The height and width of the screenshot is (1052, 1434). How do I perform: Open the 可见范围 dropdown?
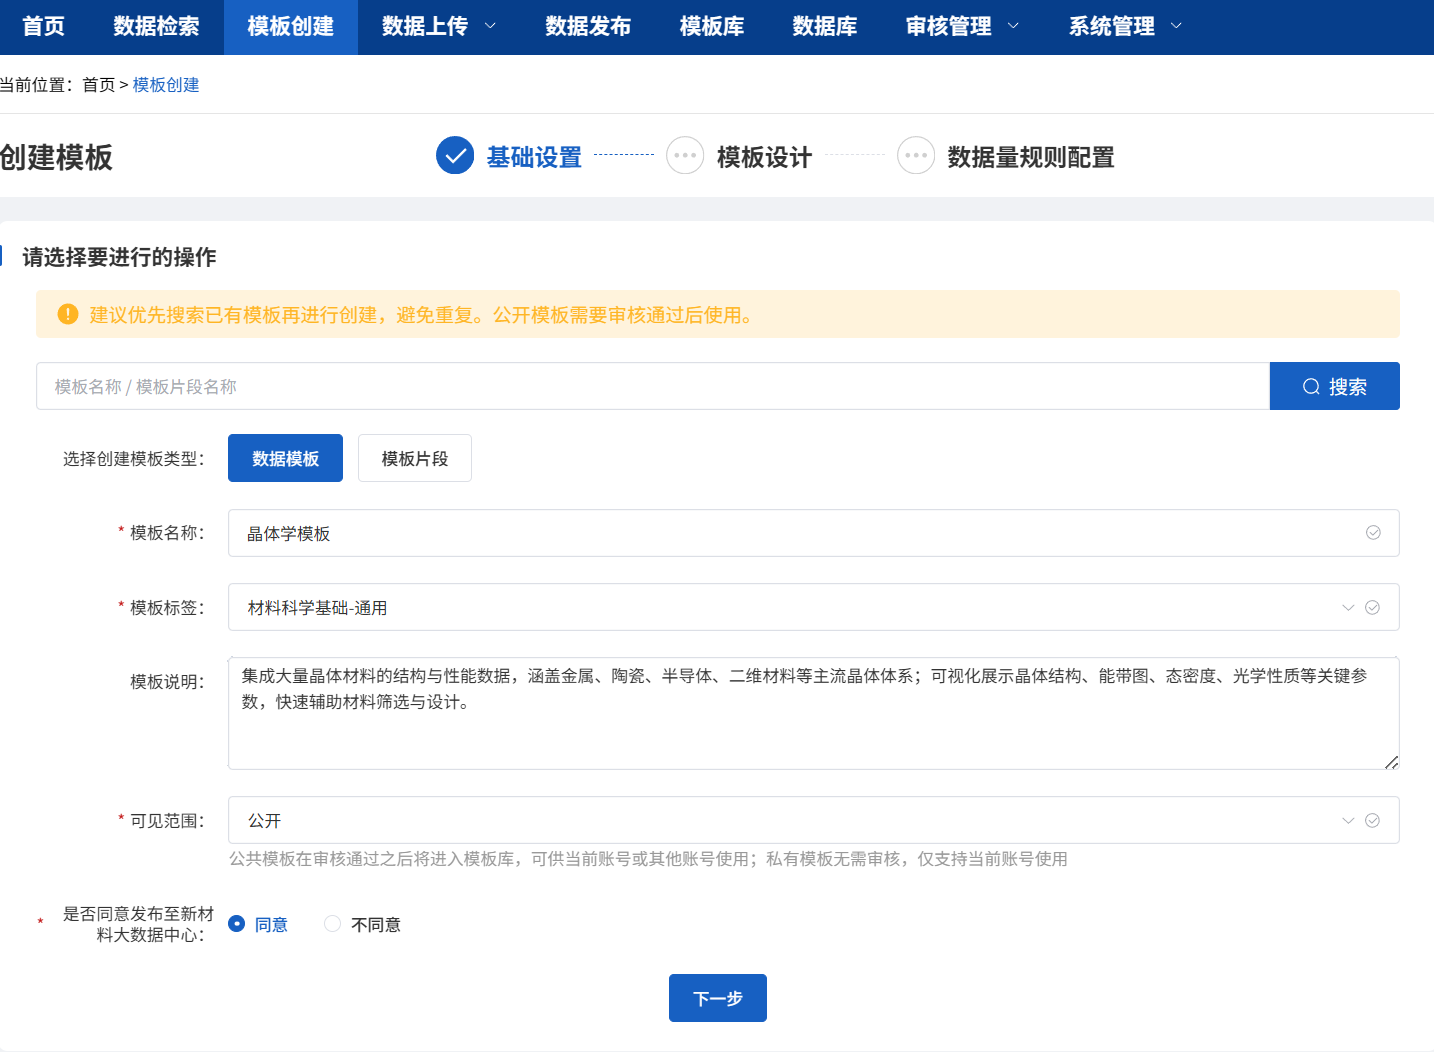1347,820
